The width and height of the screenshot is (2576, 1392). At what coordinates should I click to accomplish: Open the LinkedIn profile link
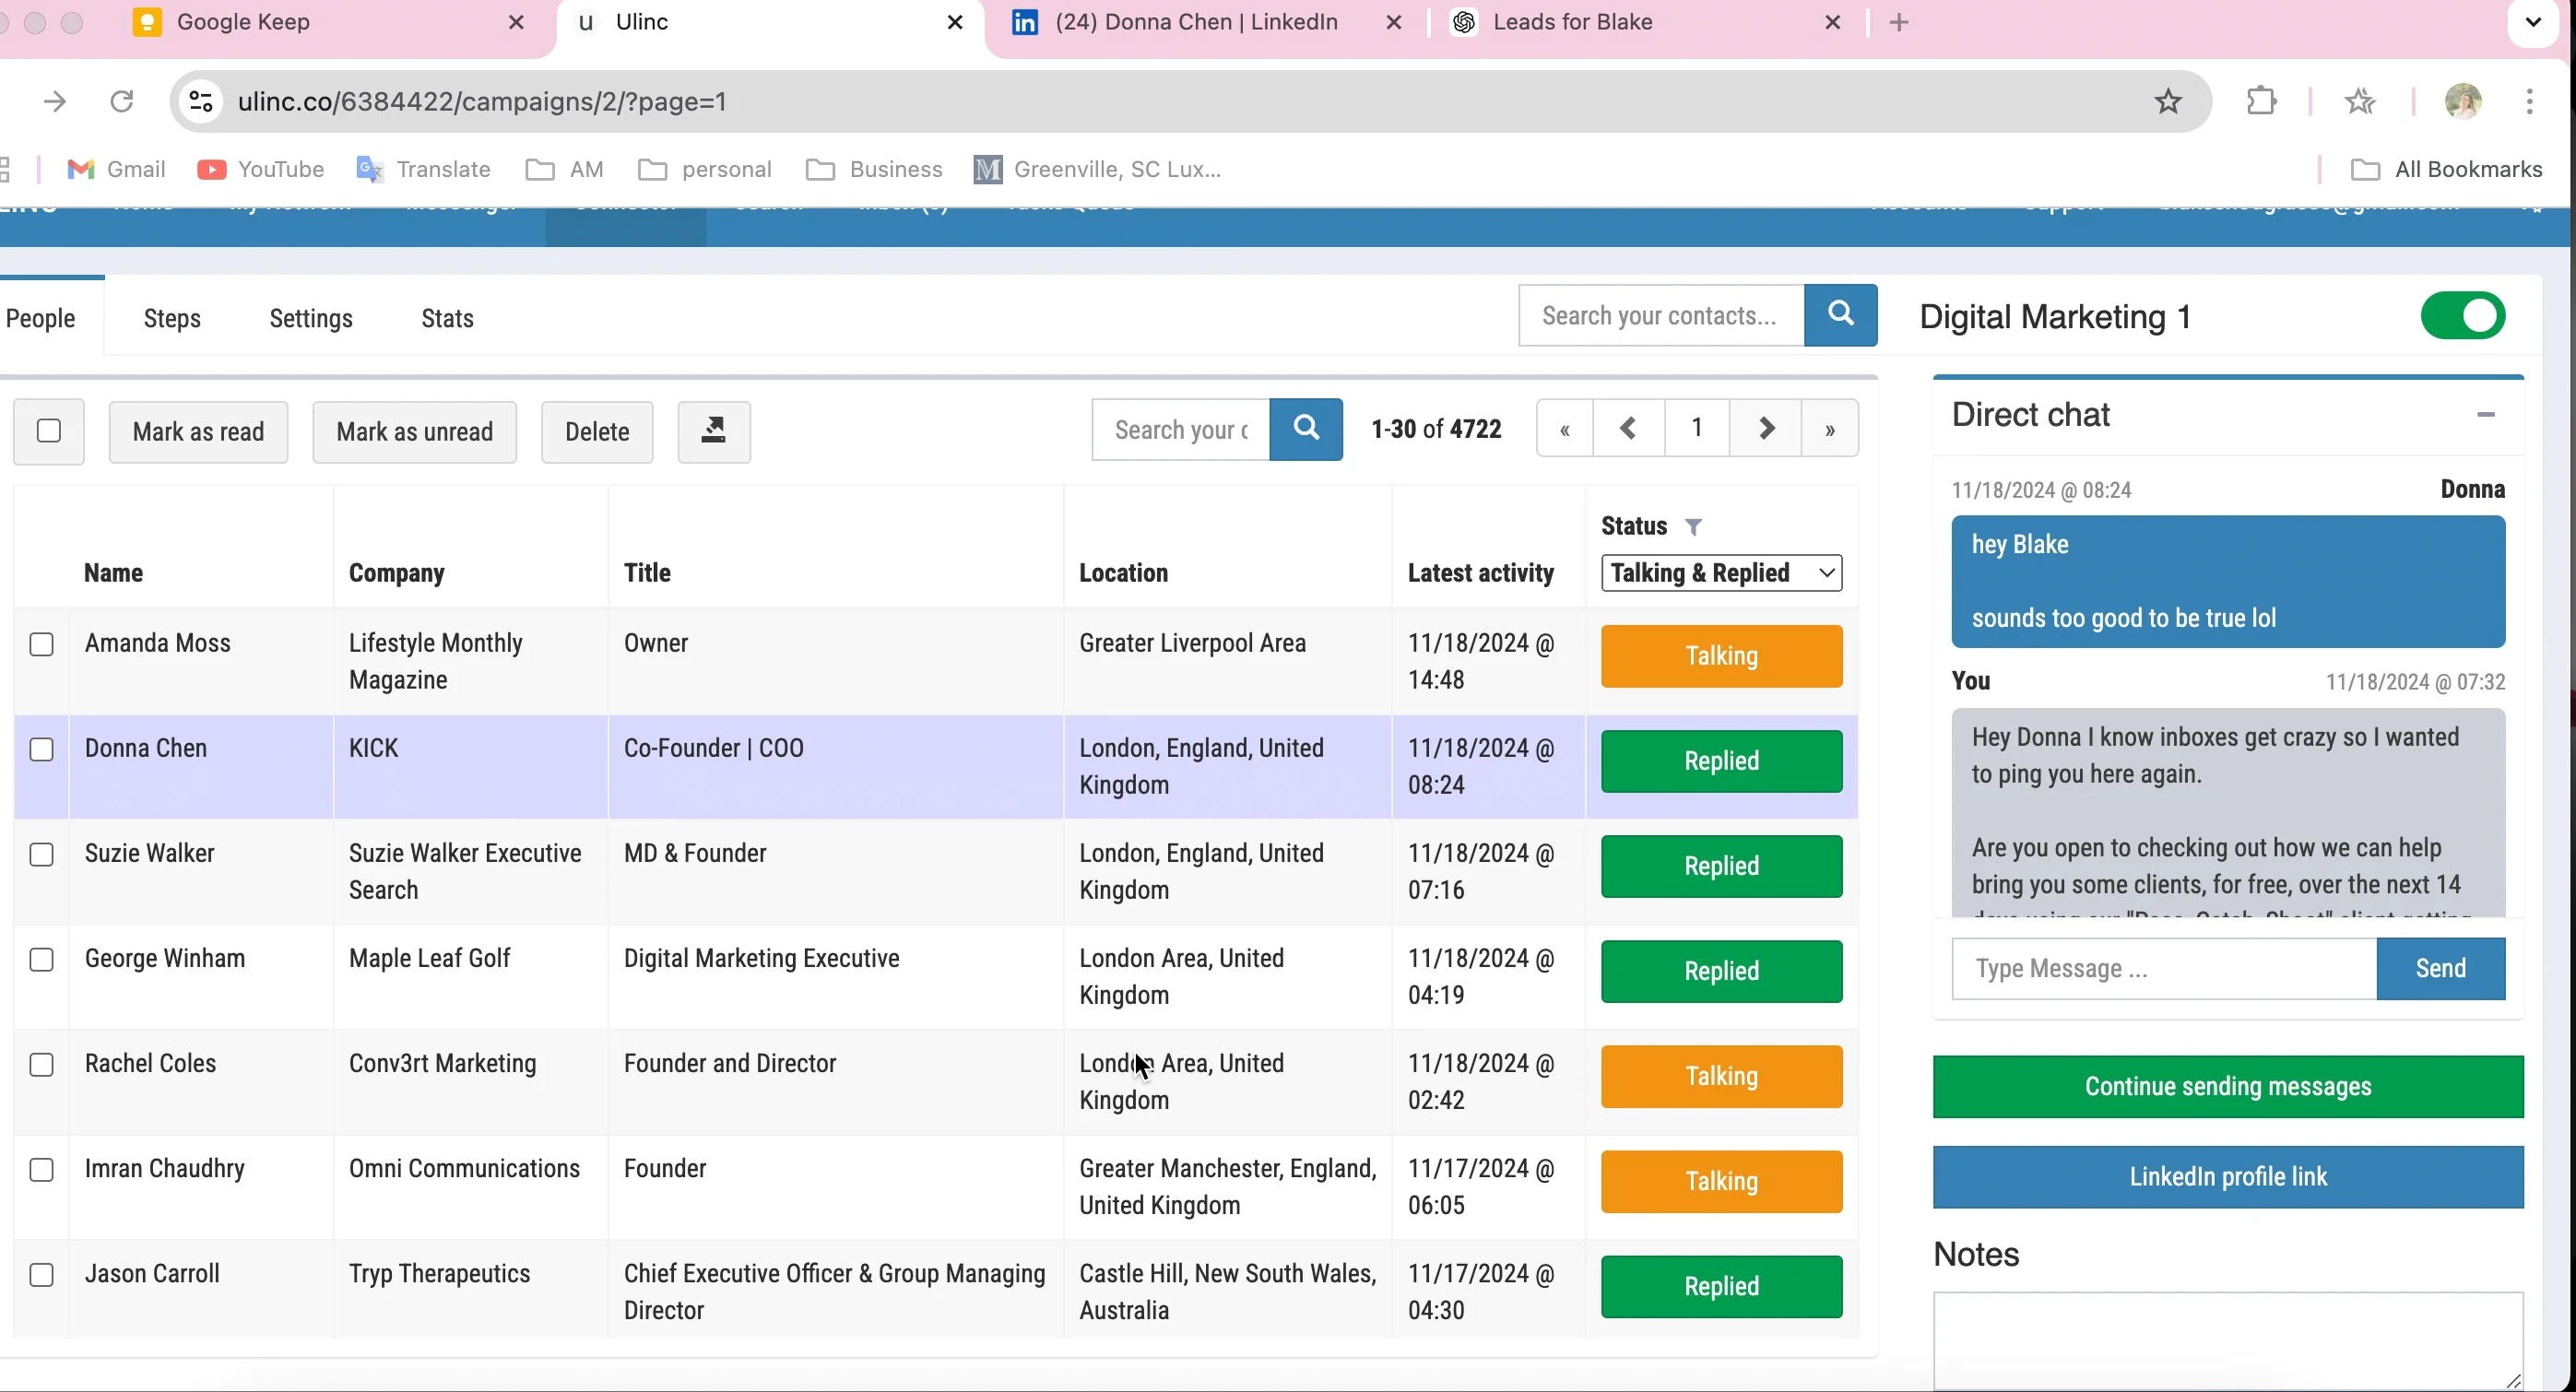2227,1176
